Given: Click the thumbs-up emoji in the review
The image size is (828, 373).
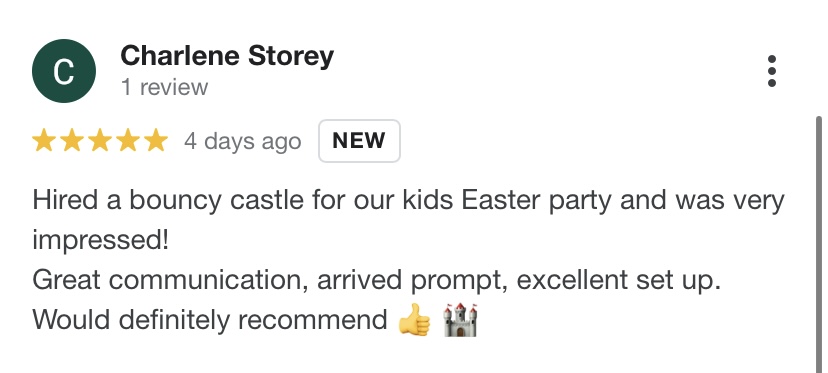Looking at the screenshot, I should point(415,320).
